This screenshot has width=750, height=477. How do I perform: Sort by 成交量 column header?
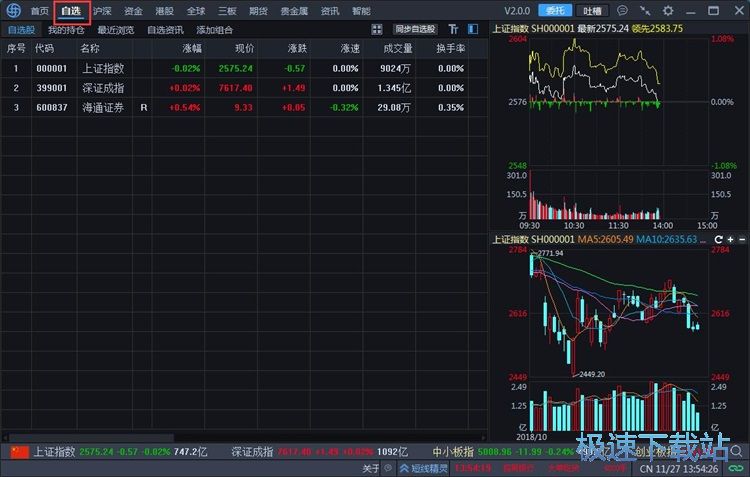point(397,48)
